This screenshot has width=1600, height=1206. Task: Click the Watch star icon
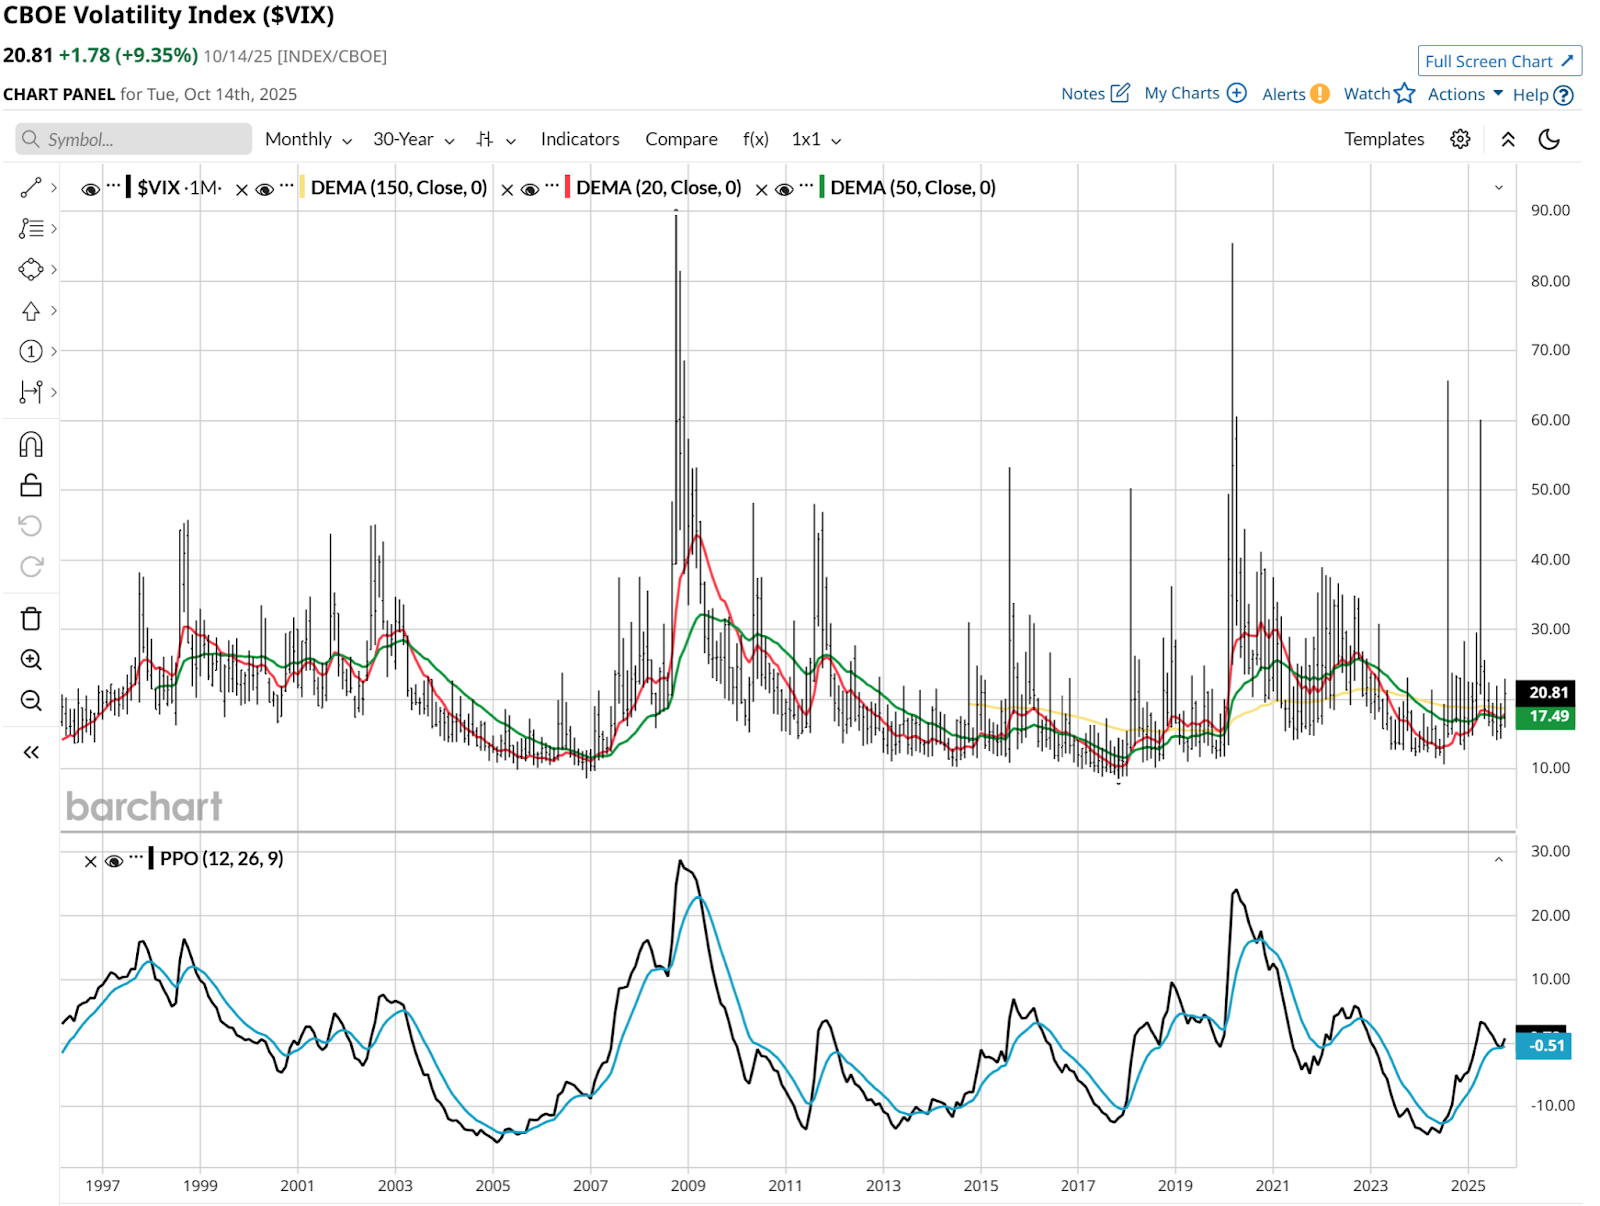click(x=1405, y=93)
